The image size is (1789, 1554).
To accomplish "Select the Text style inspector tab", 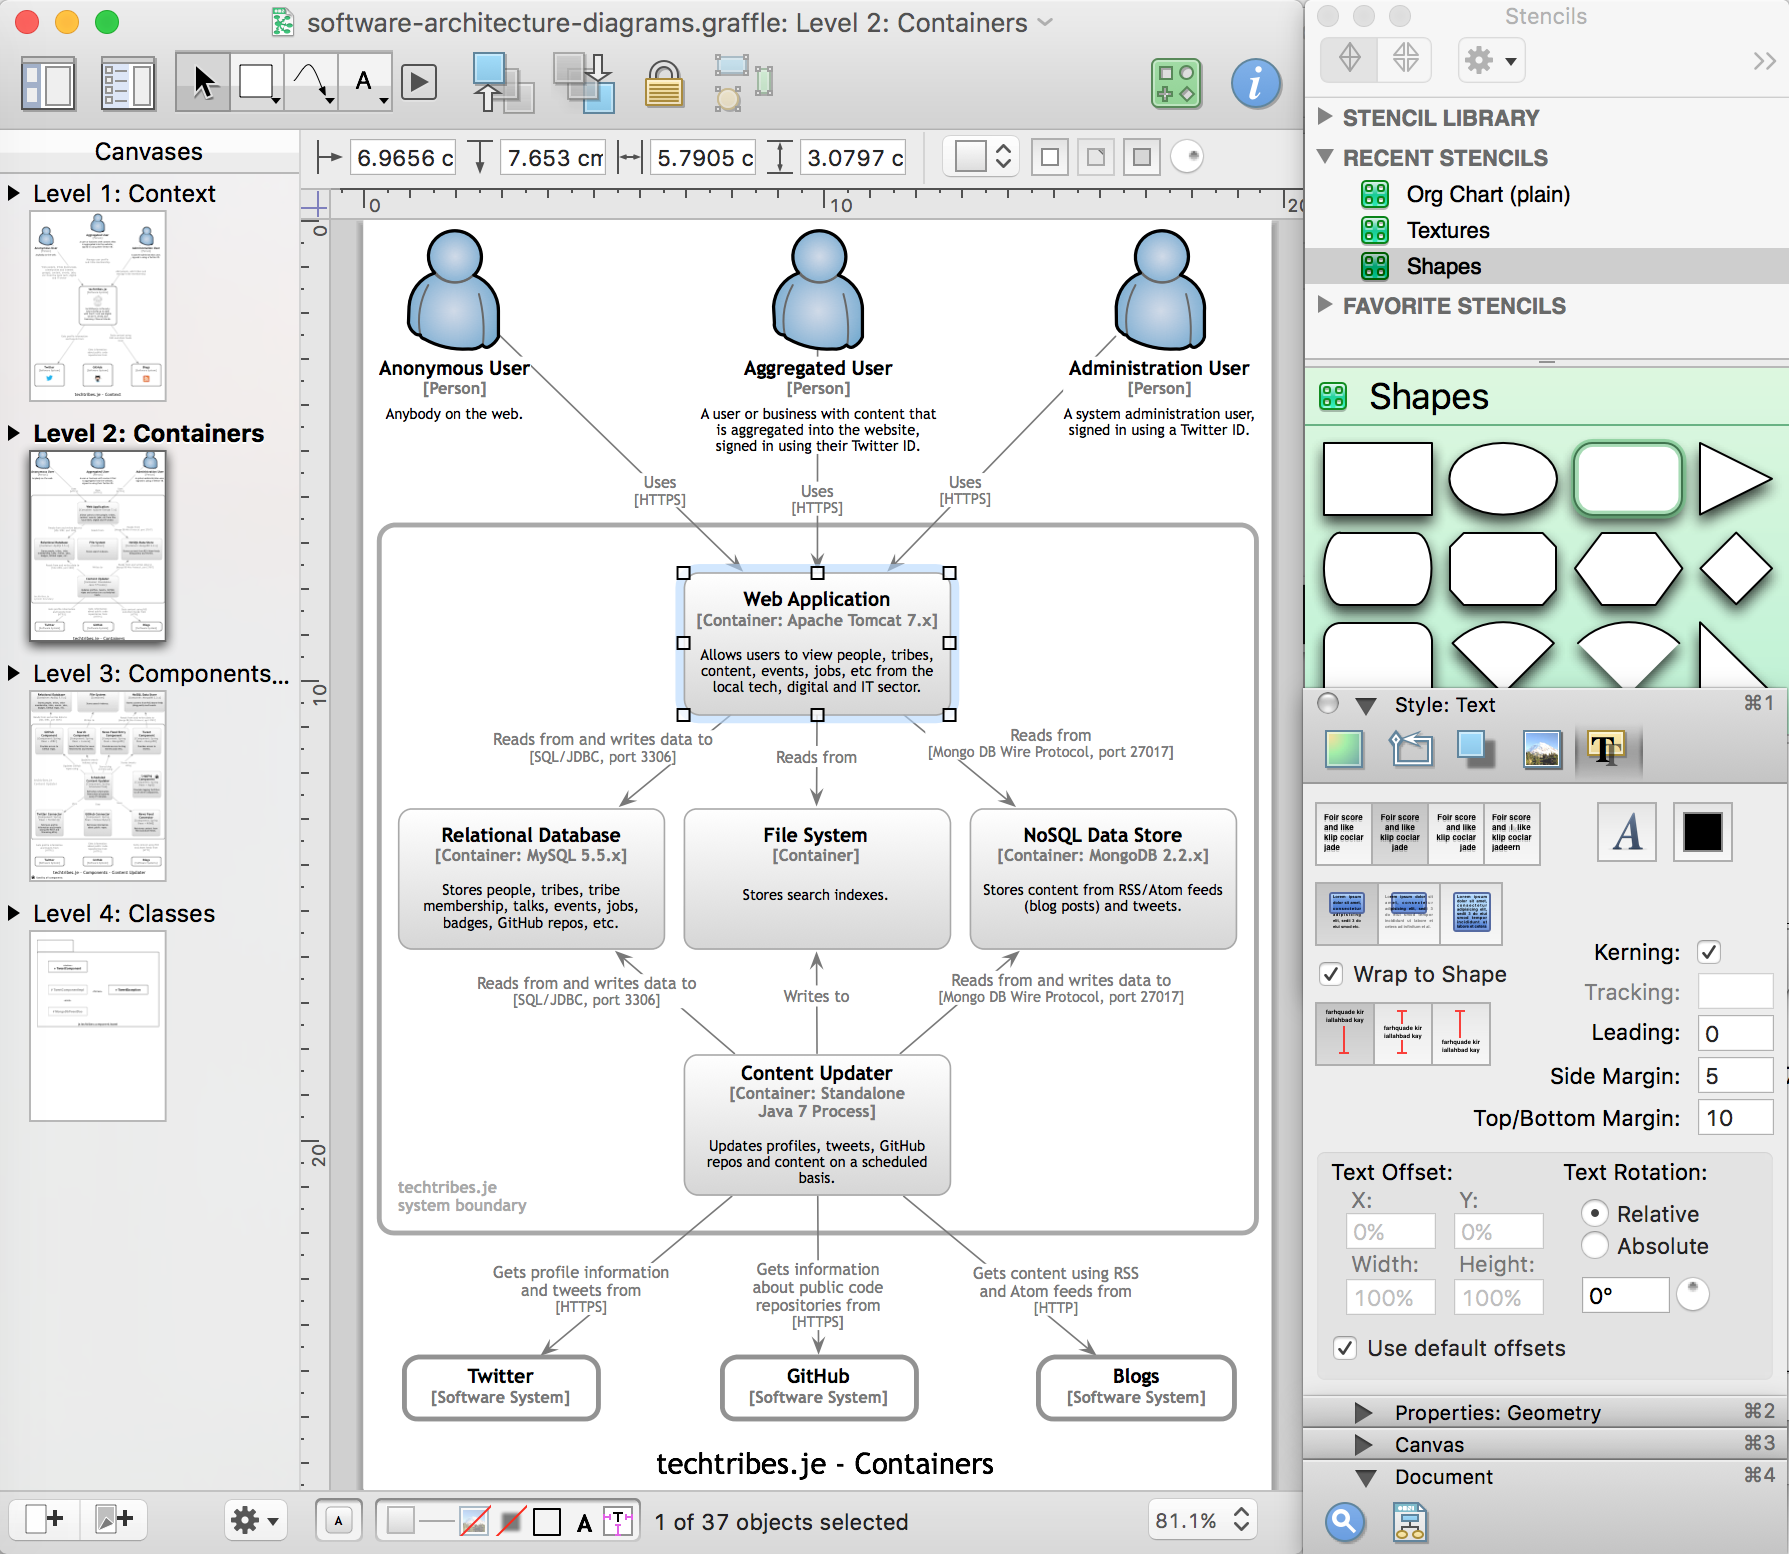I will tap(1607, 749).
